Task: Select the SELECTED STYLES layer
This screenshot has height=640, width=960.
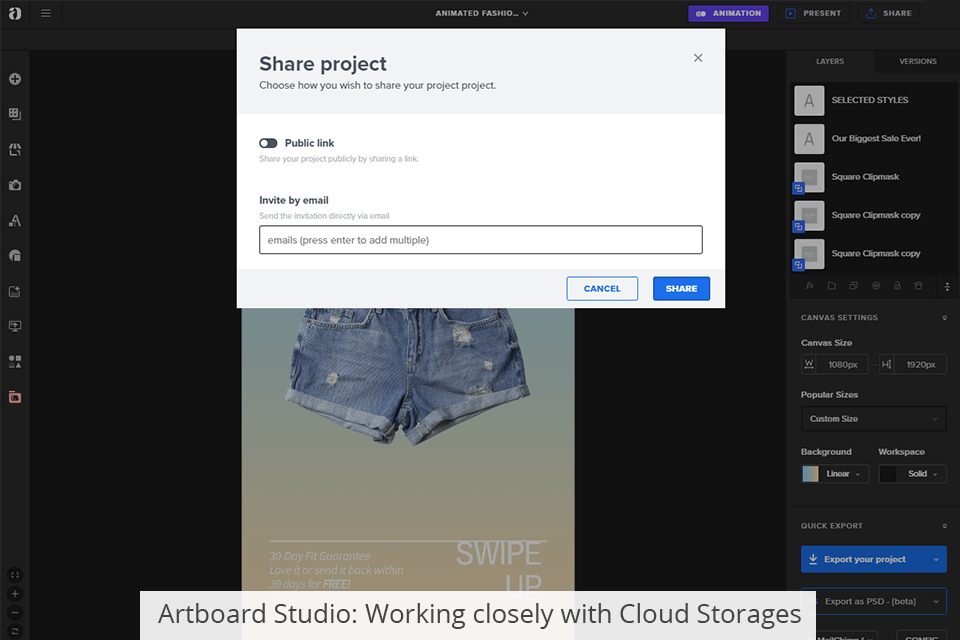Action: tap(874, 100)
